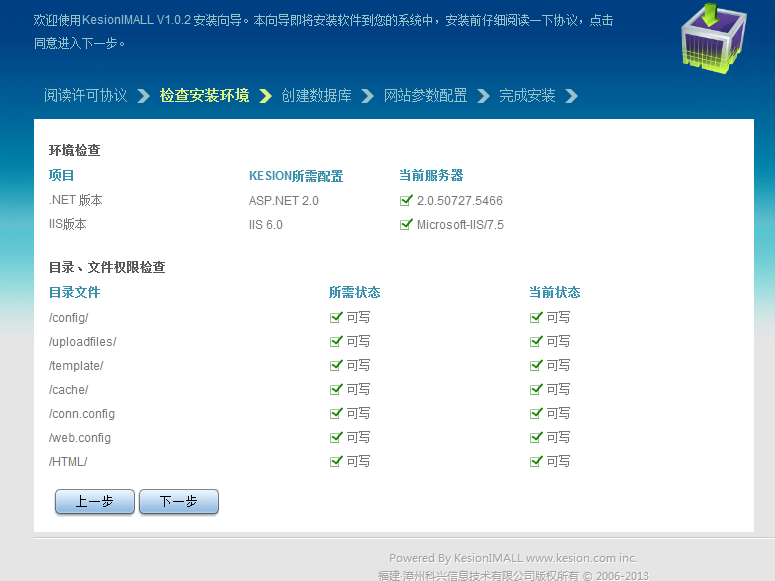Viewport: 775px width, 581px height.
Task: Click the /web.config file row label
Action: point(80,438)
